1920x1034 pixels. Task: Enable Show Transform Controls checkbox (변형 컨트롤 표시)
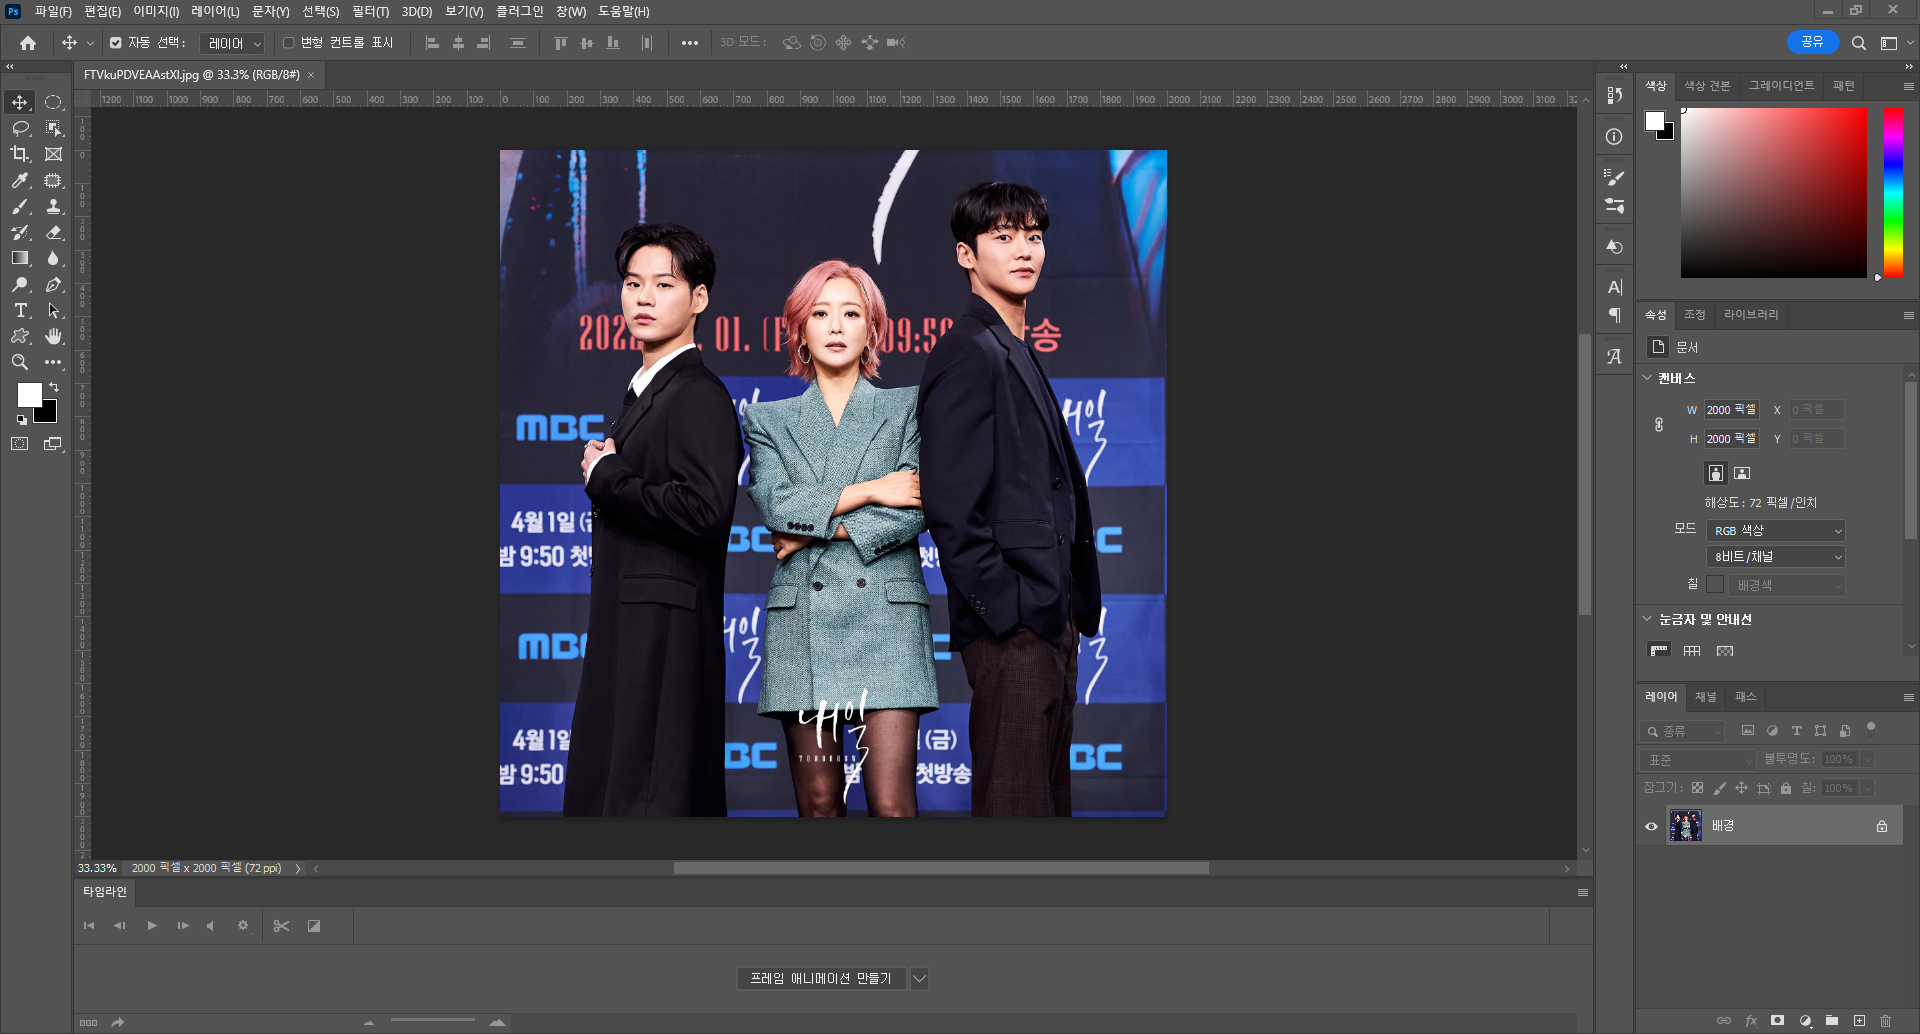[289, 43]
